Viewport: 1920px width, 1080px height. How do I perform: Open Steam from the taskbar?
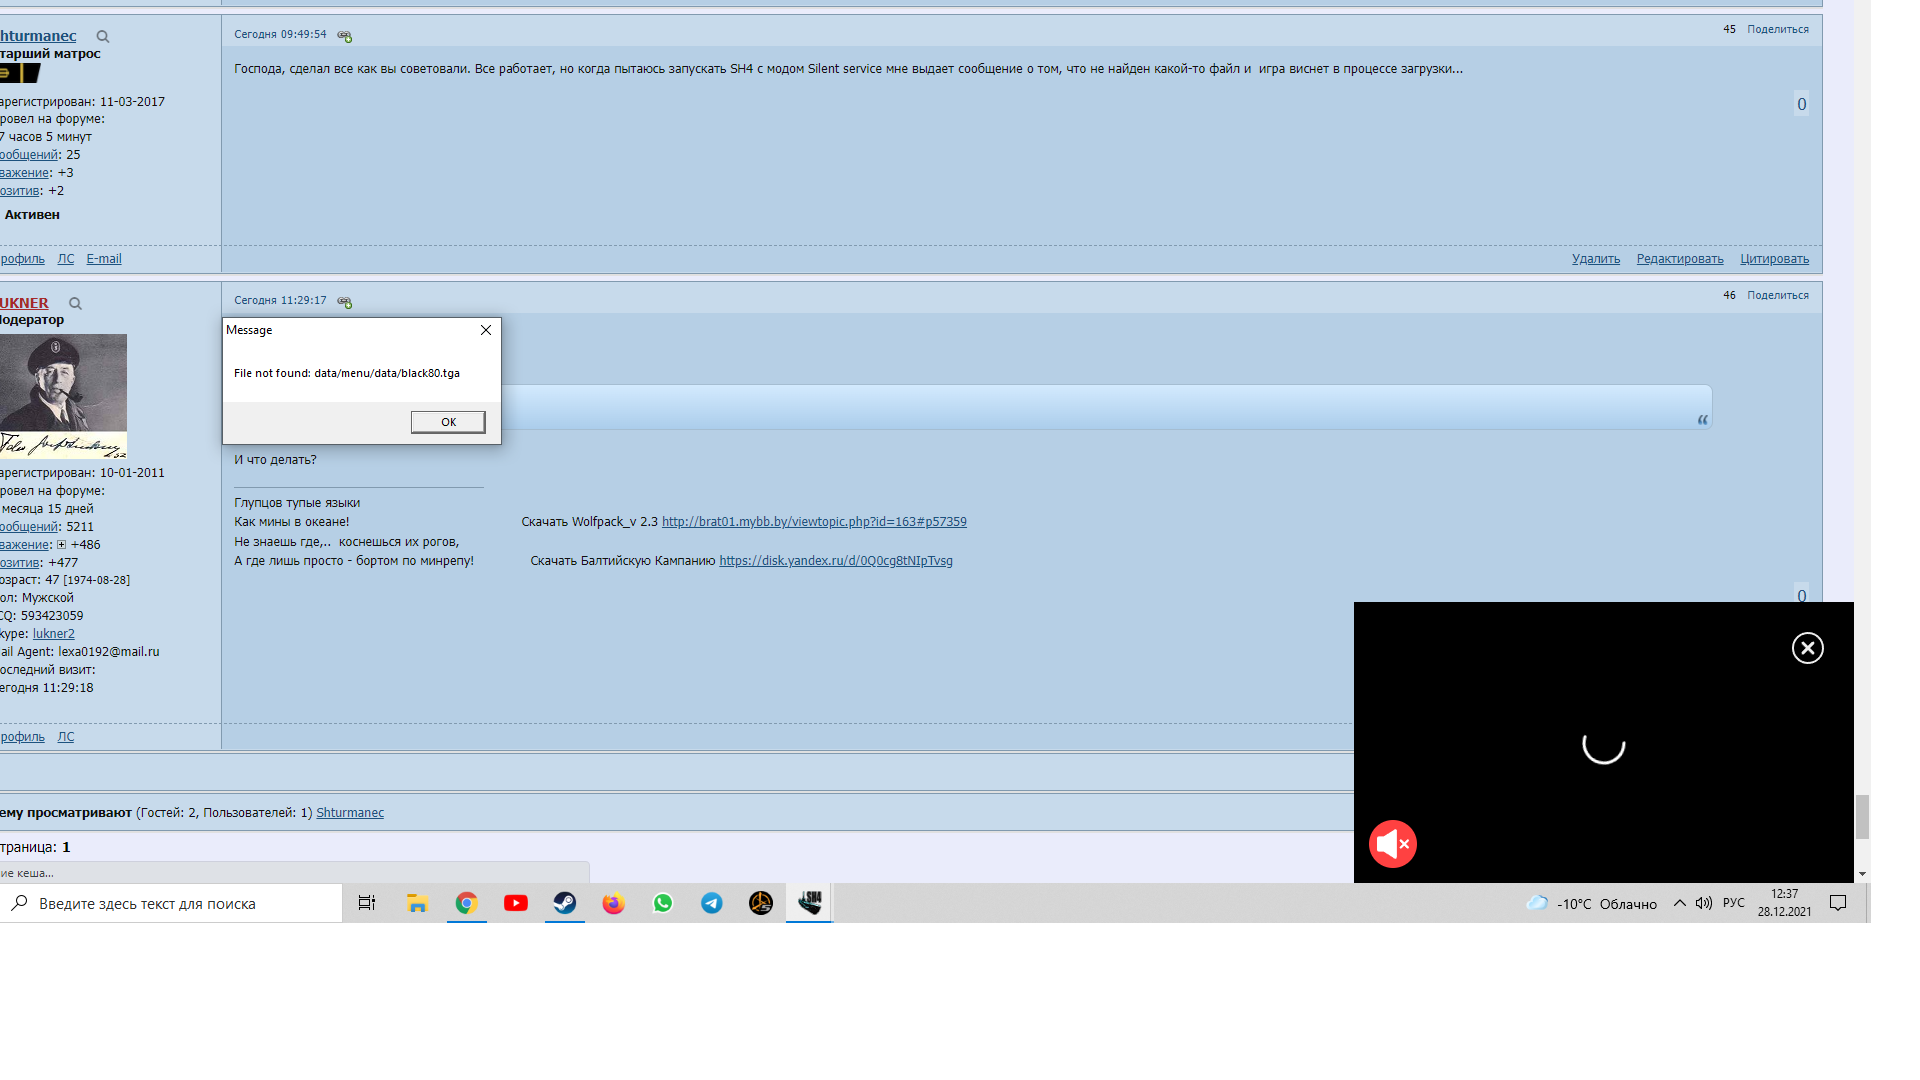(x=565, y=903)
